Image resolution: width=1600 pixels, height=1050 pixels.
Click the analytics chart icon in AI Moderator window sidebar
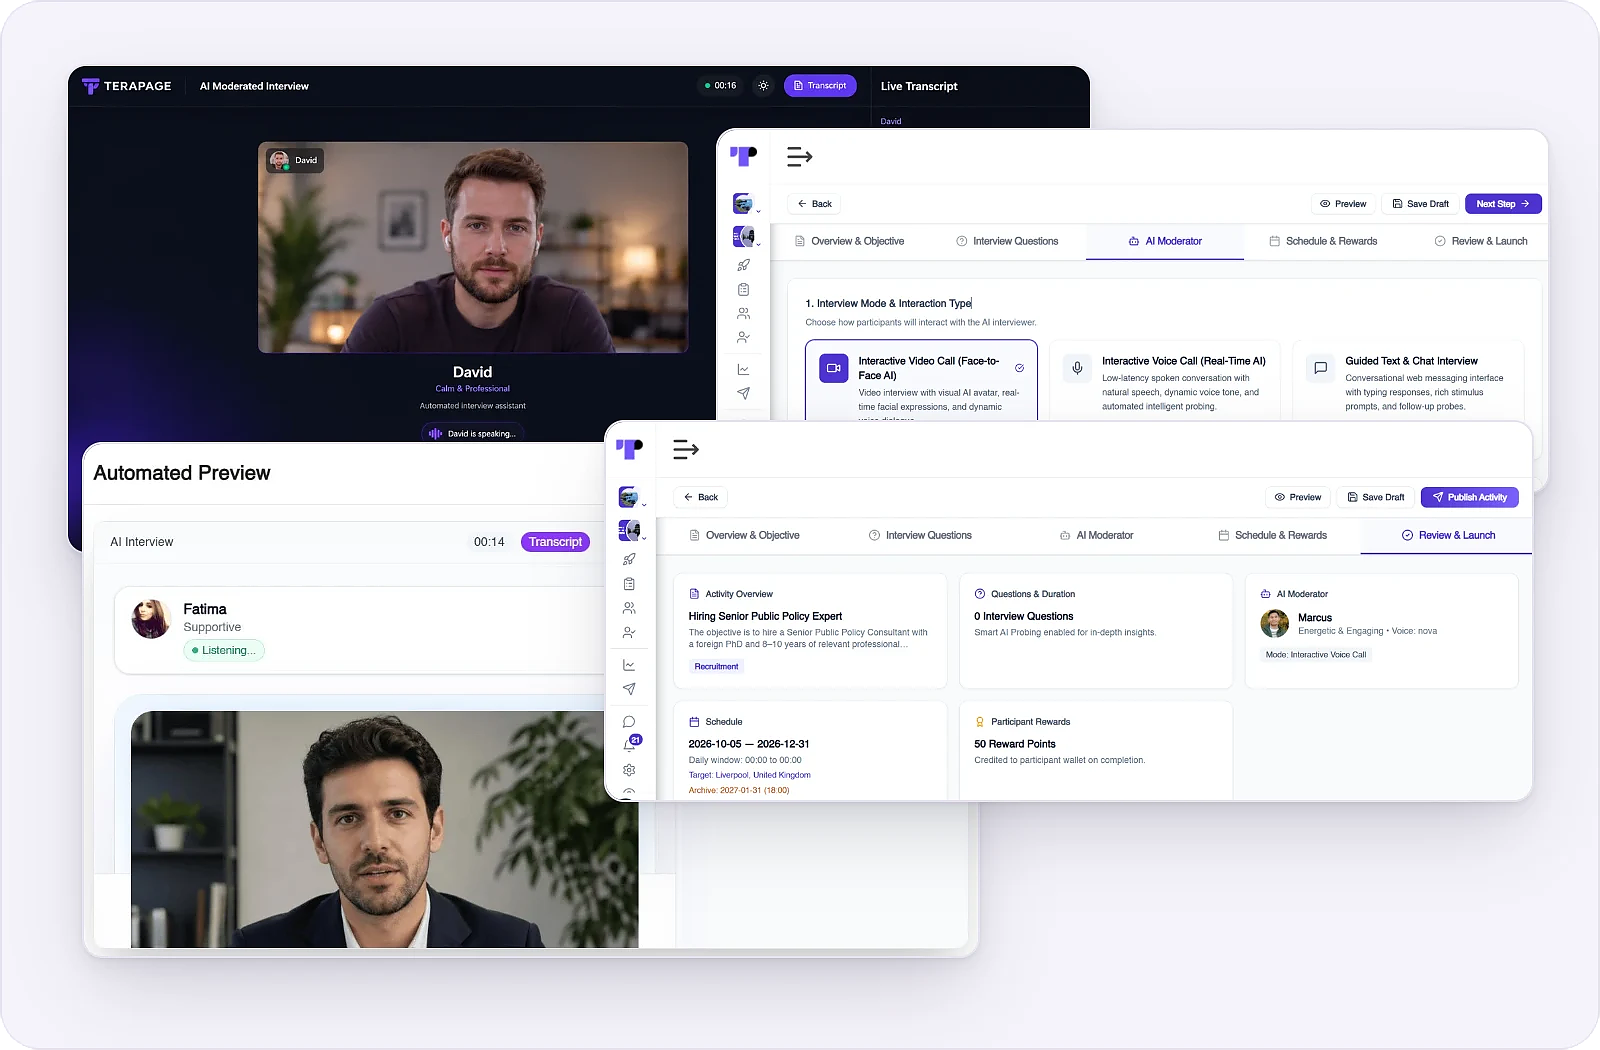743,369
